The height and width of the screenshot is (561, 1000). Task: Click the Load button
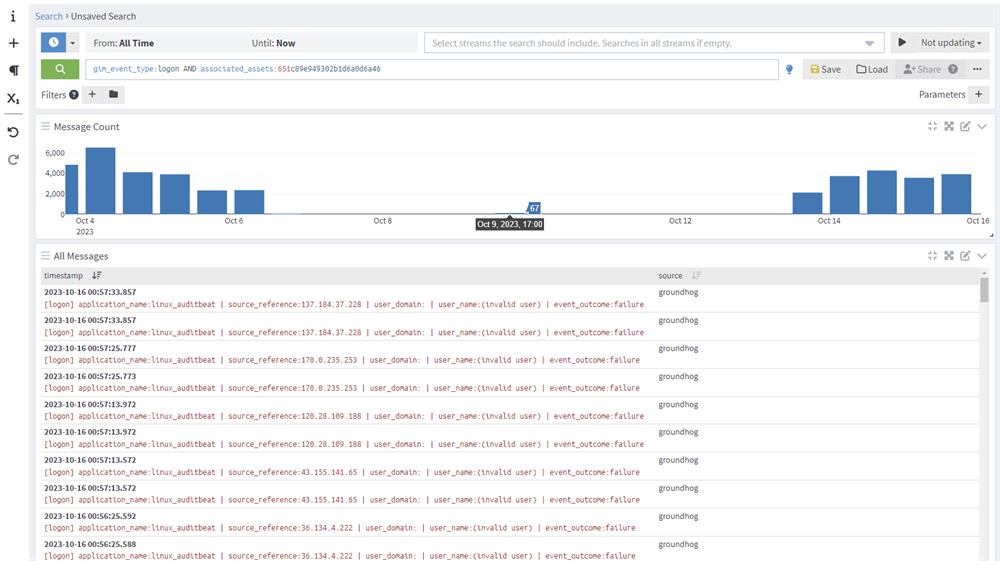click(871, 70)
